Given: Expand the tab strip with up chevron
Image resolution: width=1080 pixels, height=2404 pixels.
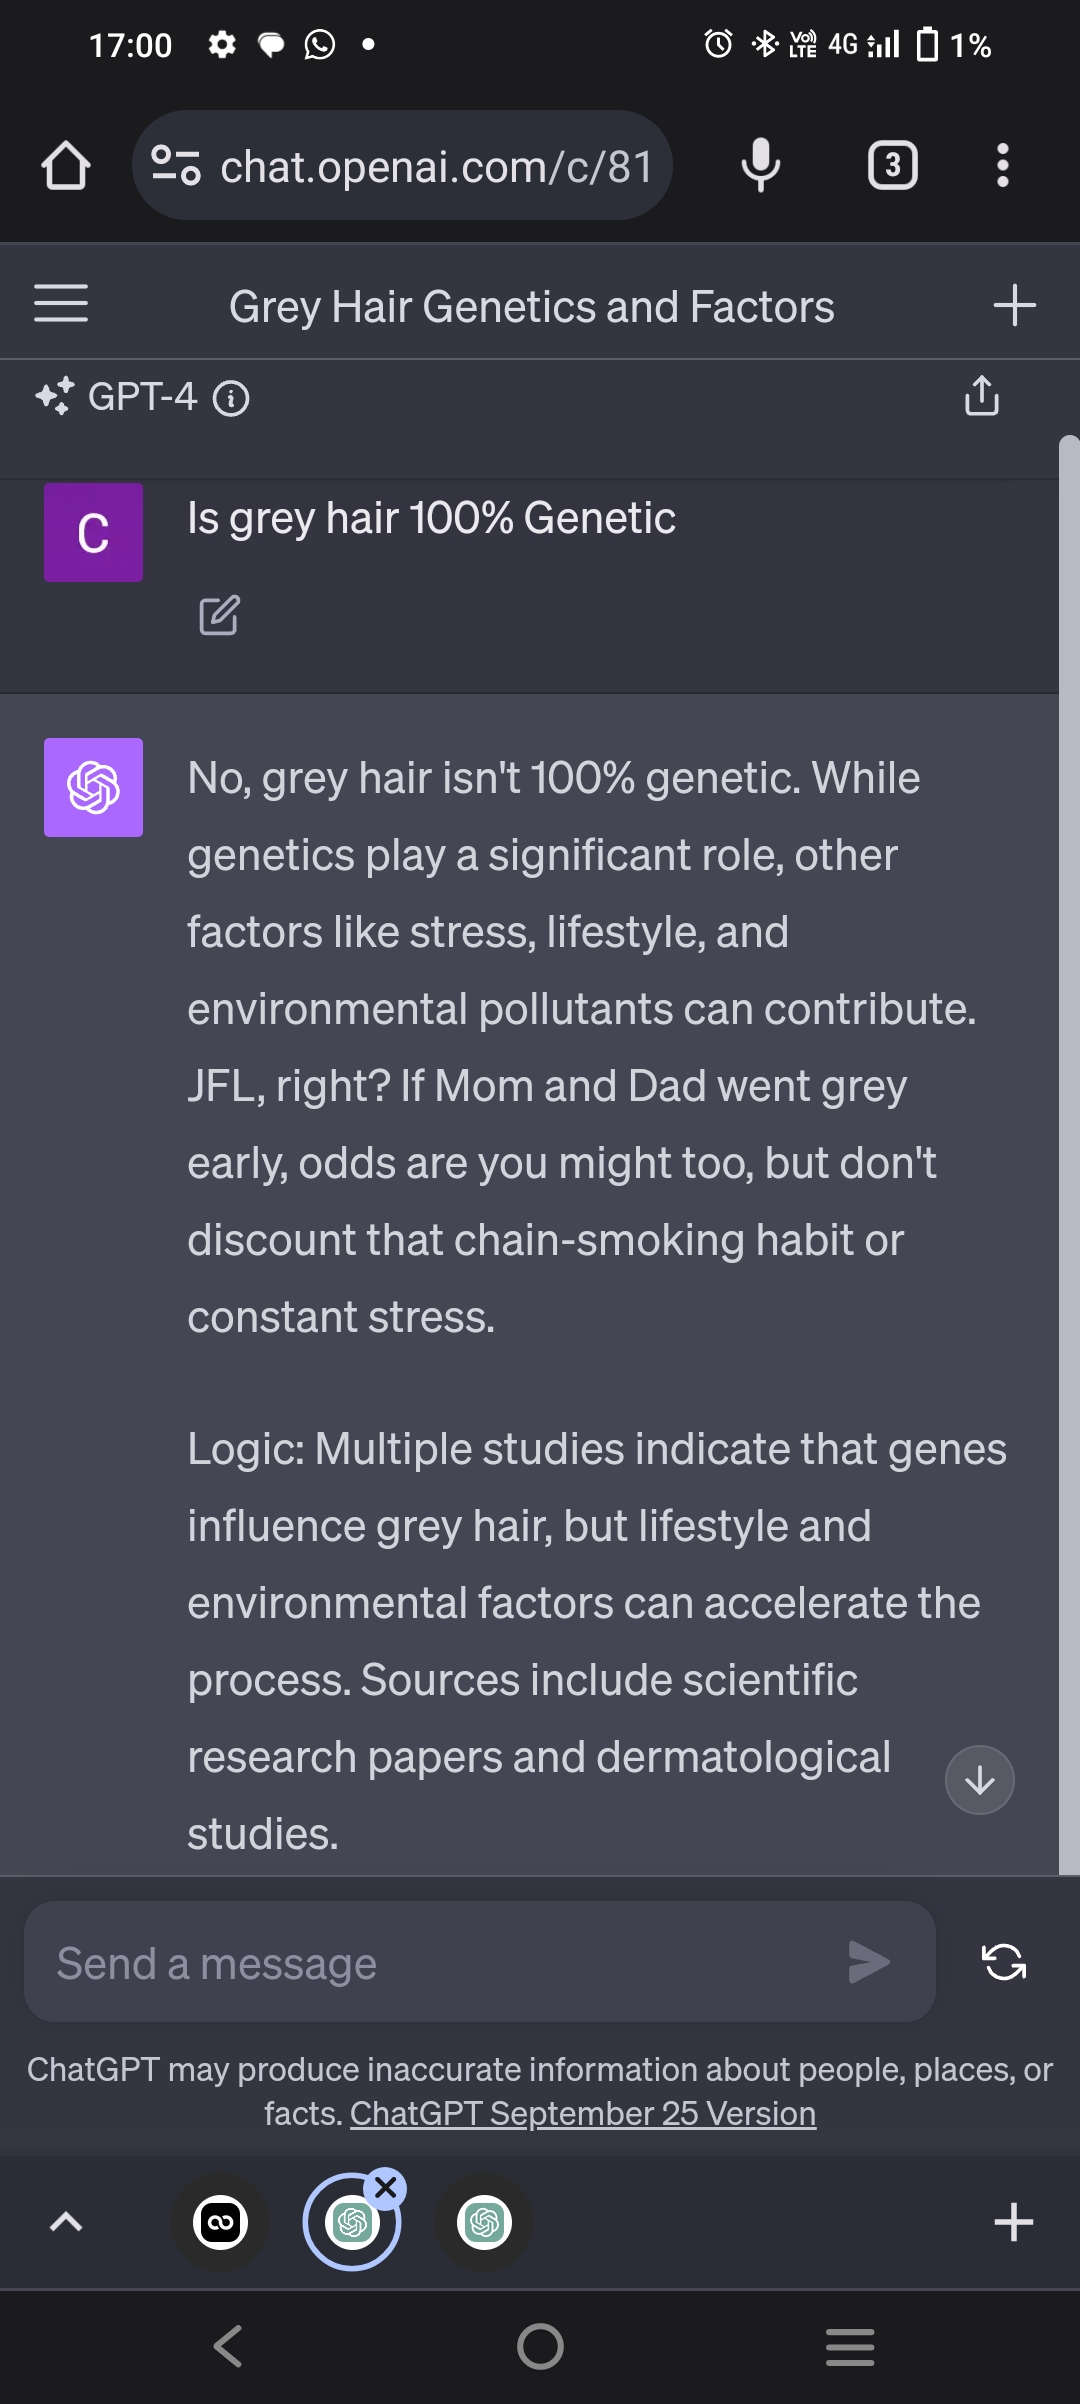Looking at the screenshot, I should coord(66,2222).
